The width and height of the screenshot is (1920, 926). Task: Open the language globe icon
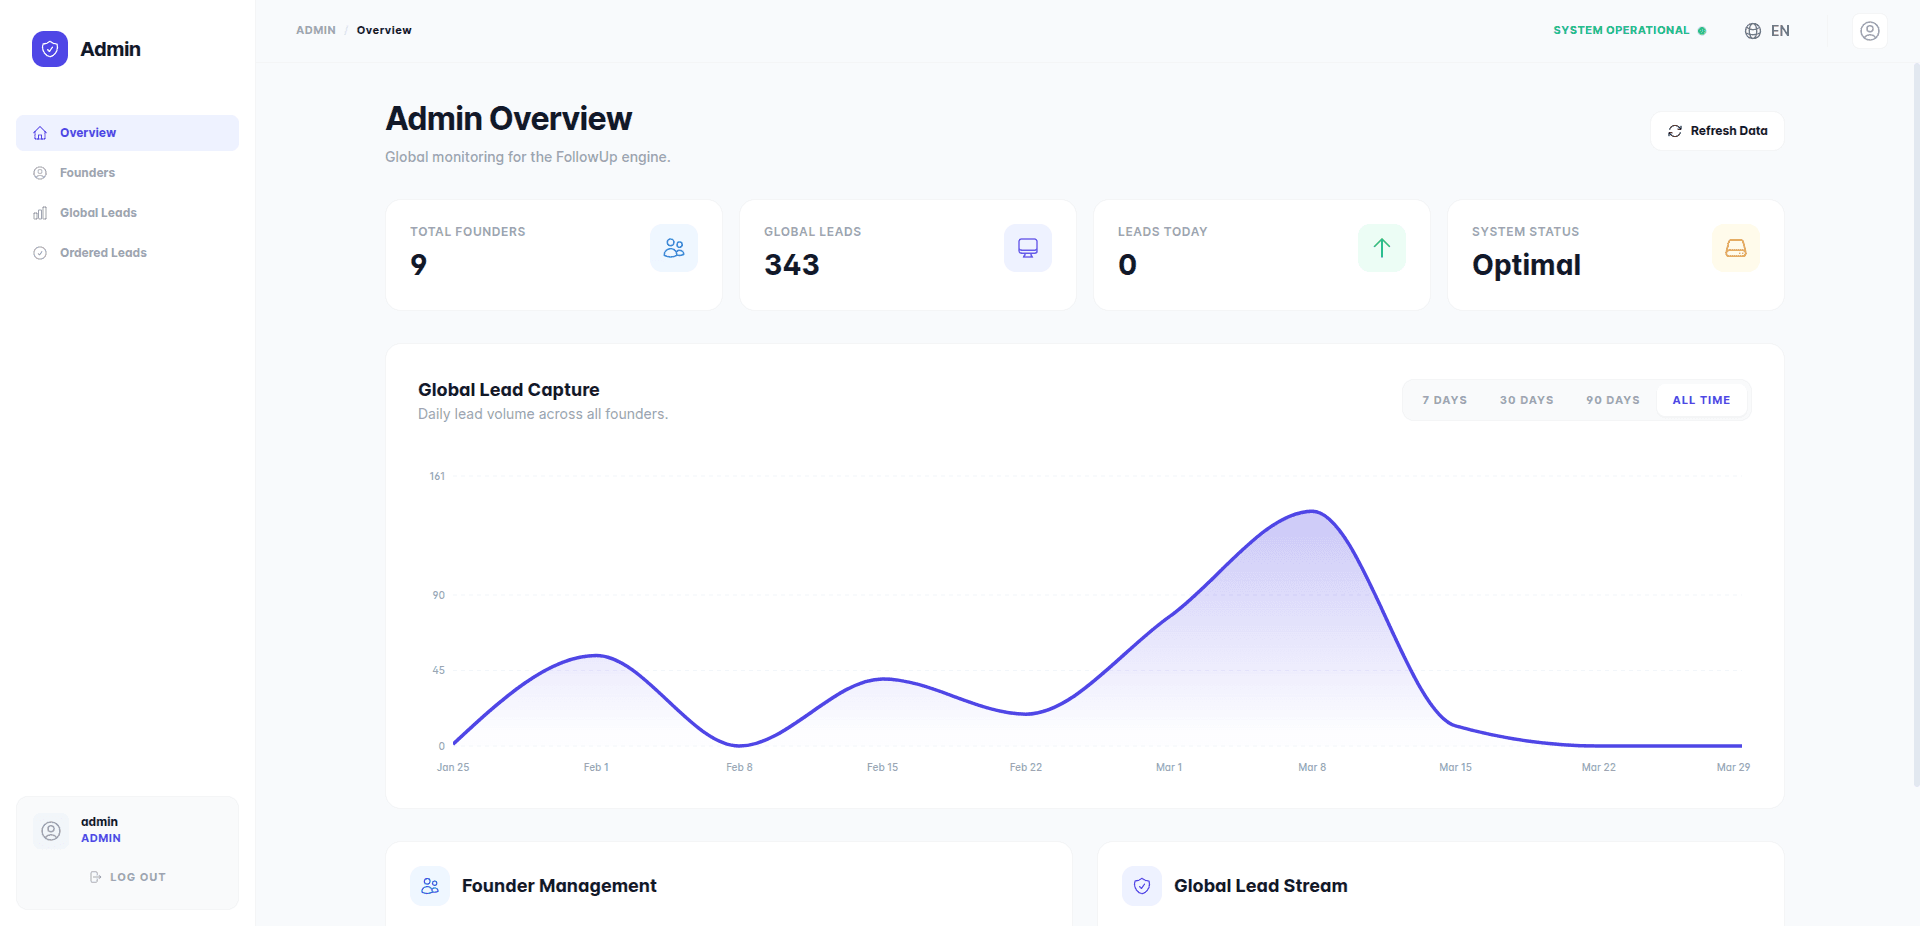(x=1753, y=31)
